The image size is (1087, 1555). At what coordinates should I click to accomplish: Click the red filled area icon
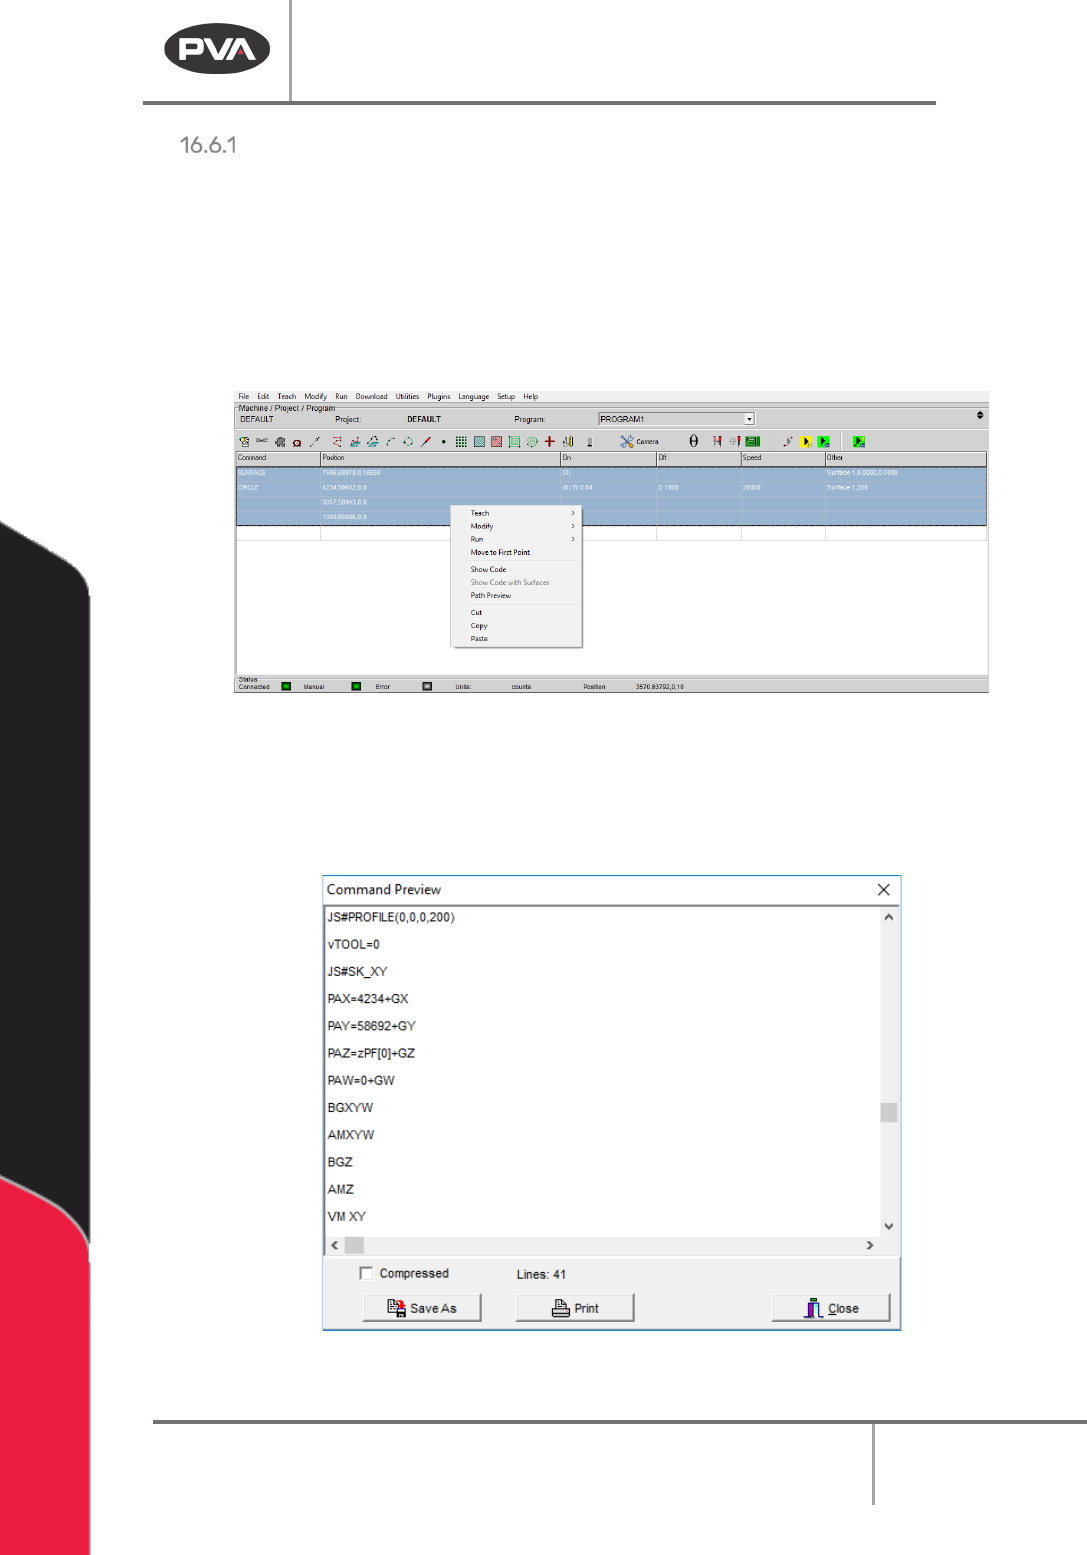(496, 441)
